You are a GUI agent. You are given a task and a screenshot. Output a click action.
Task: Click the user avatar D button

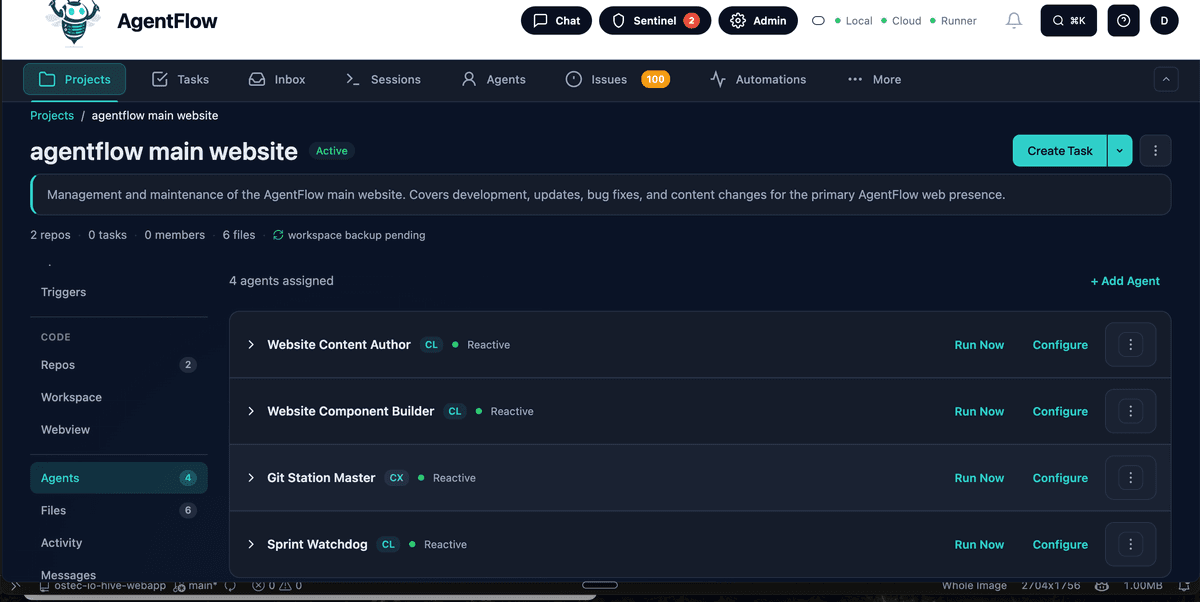click(x=1164, y=20)
